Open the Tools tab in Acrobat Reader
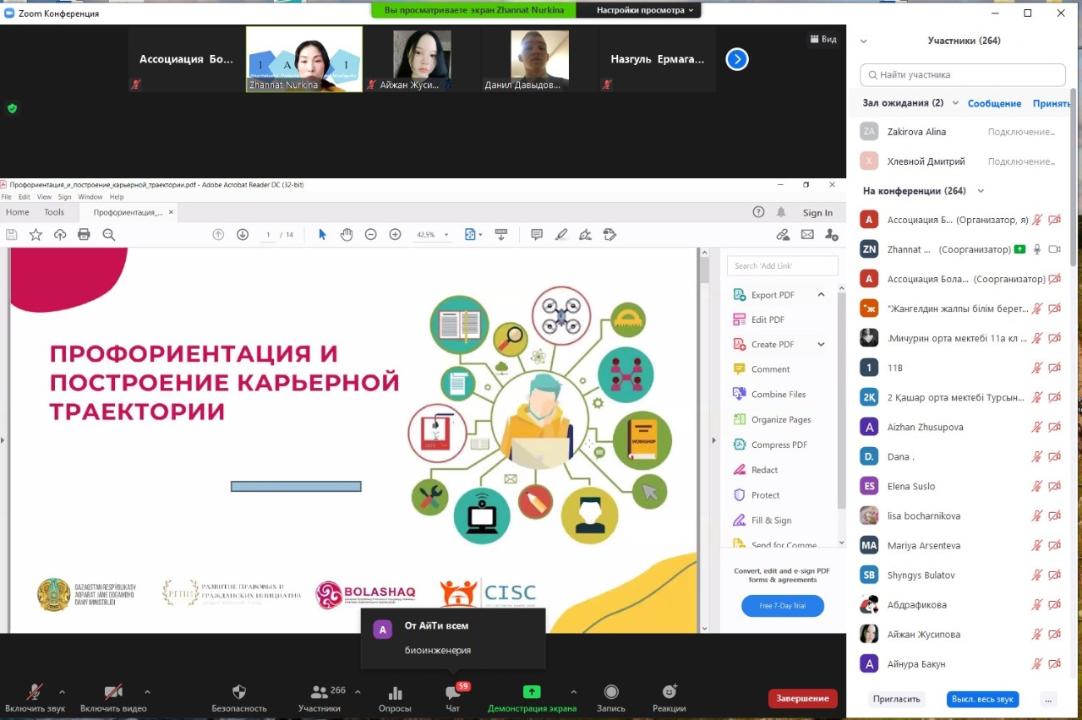 click(x=54, y=212)
